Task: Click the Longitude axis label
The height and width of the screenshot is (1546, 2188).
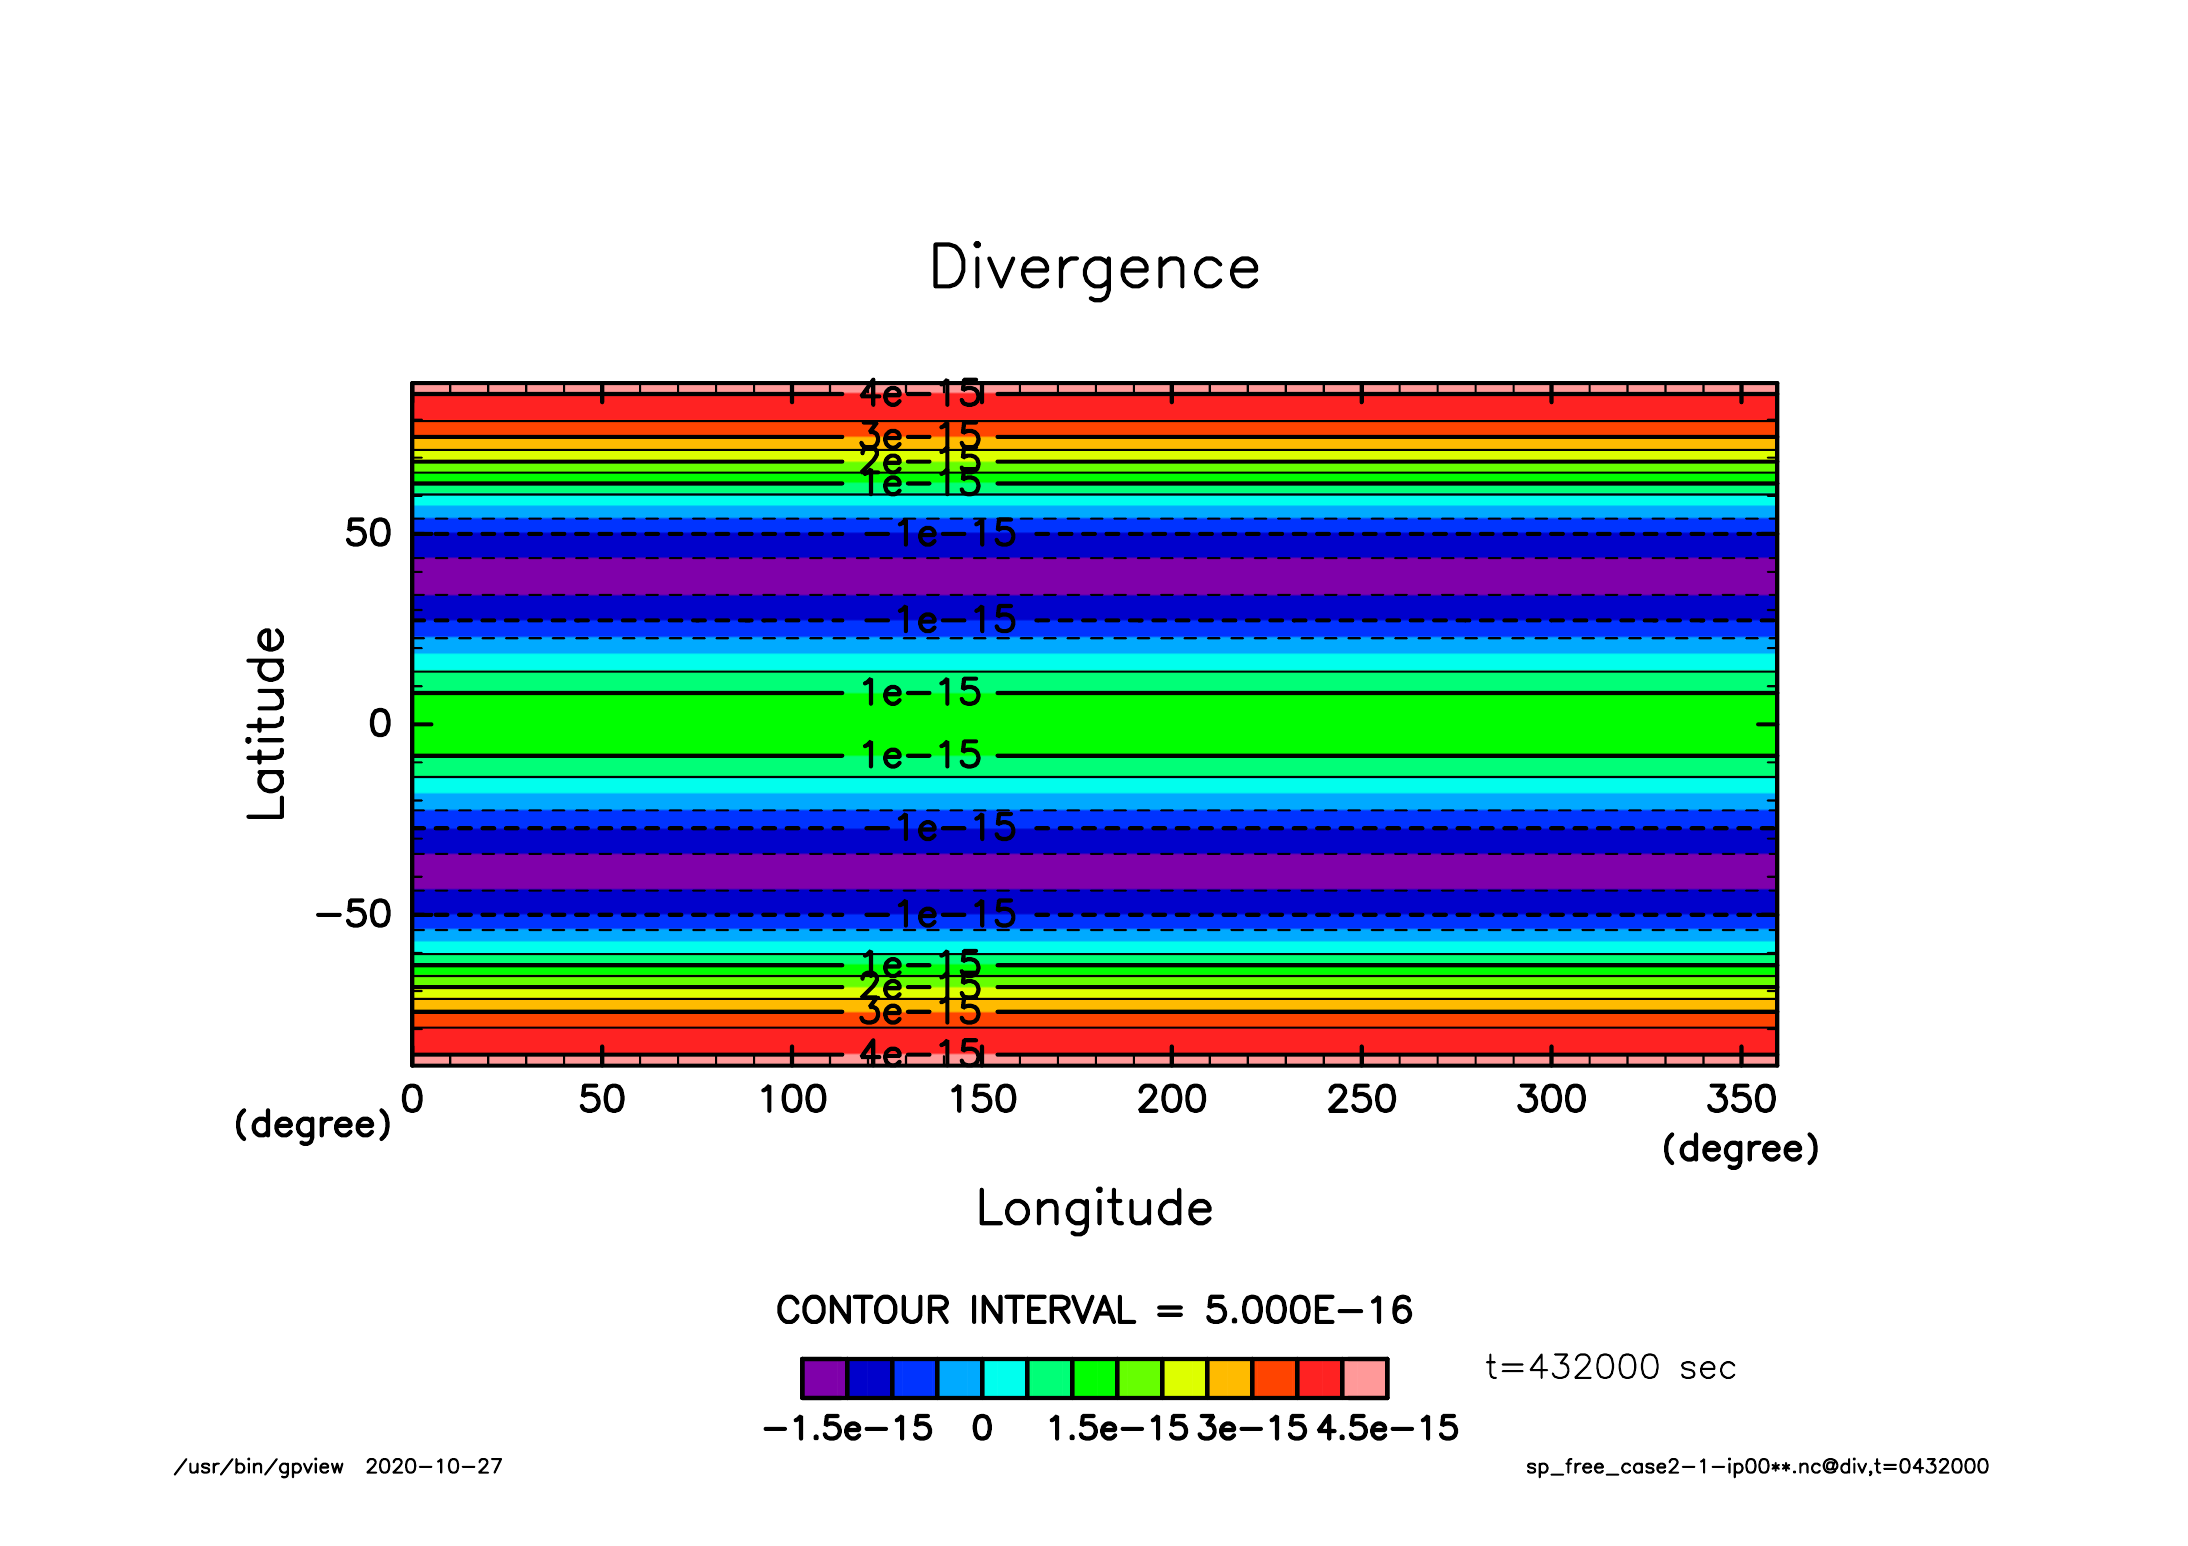Action: [x=1094, y=1208]
